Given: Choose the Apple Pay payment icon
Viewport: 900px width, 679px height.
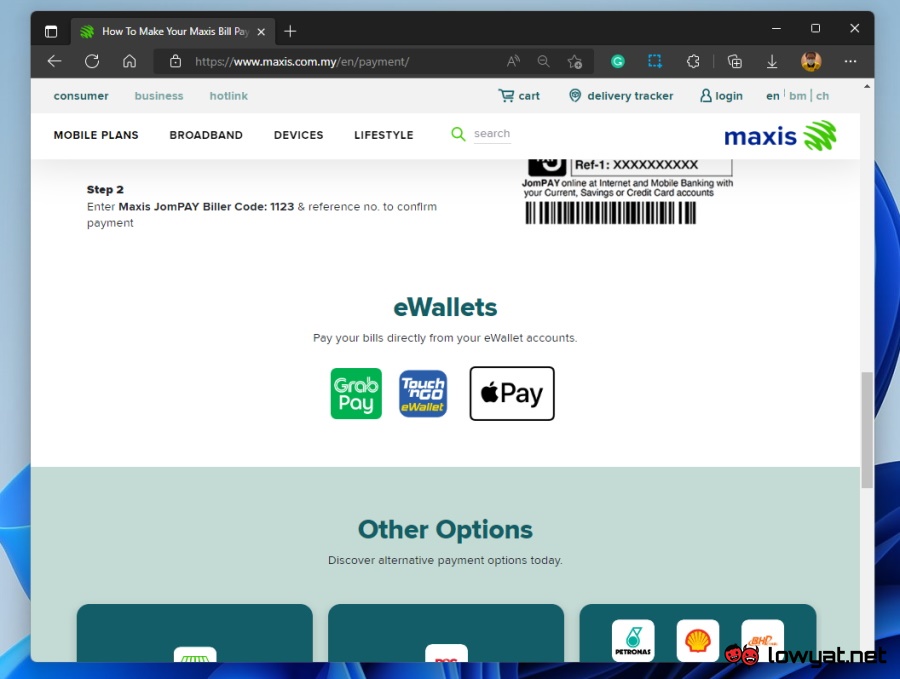Looking at the screenshot, I should pos(512,393).
